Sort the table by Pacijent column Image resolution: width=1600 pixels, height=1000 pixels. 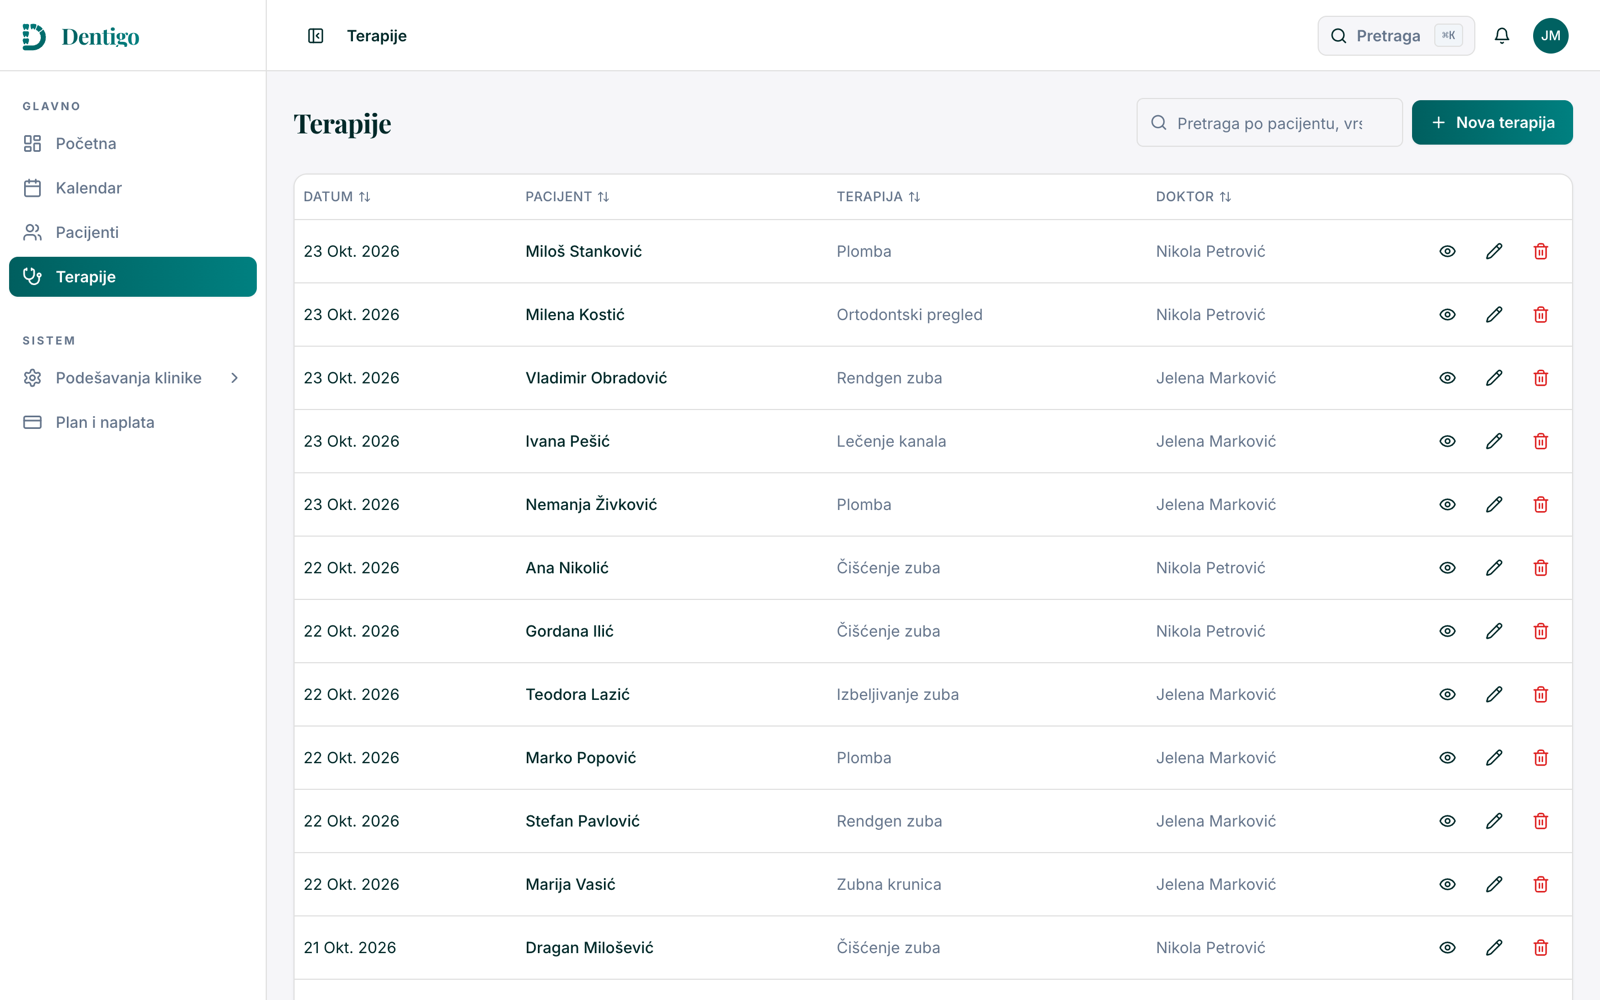(567, 197)
